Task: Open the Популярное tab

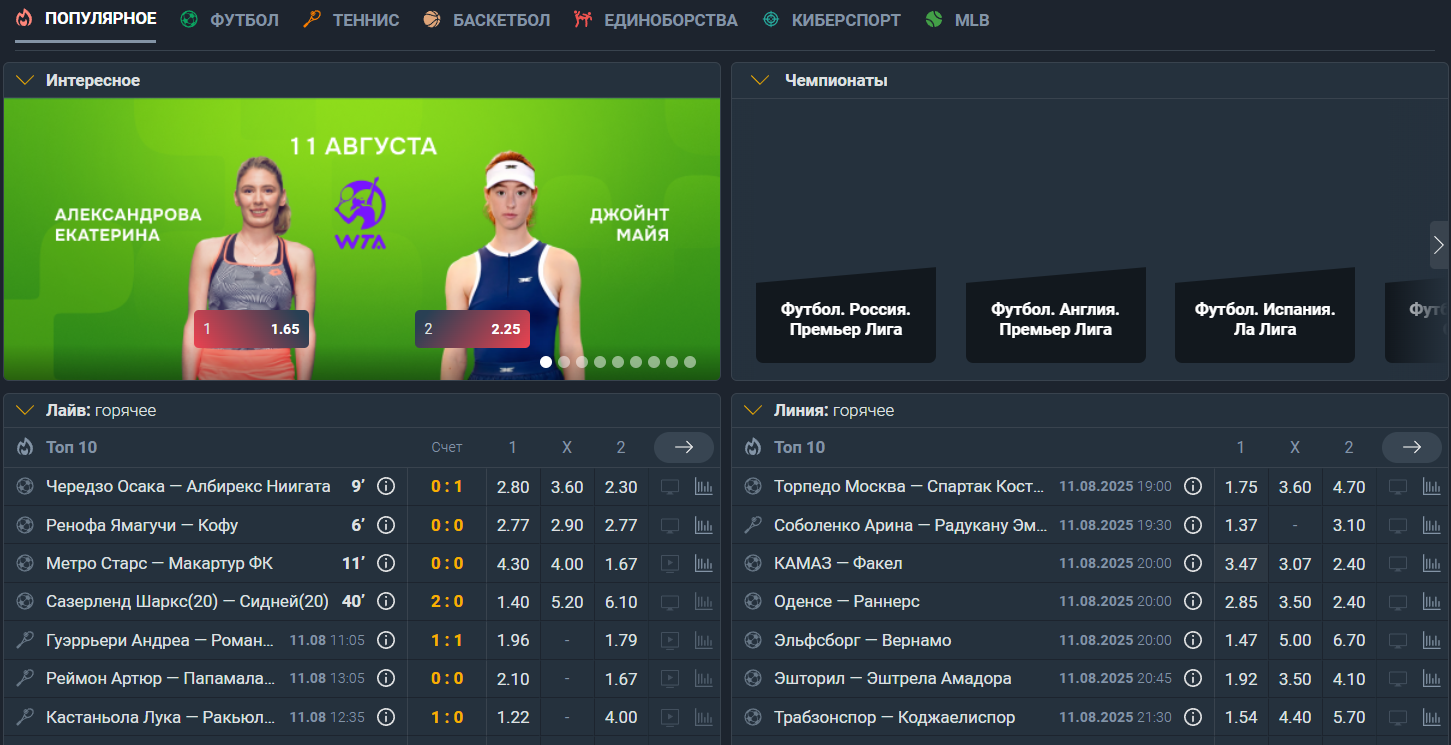Action: click(86, 19)
